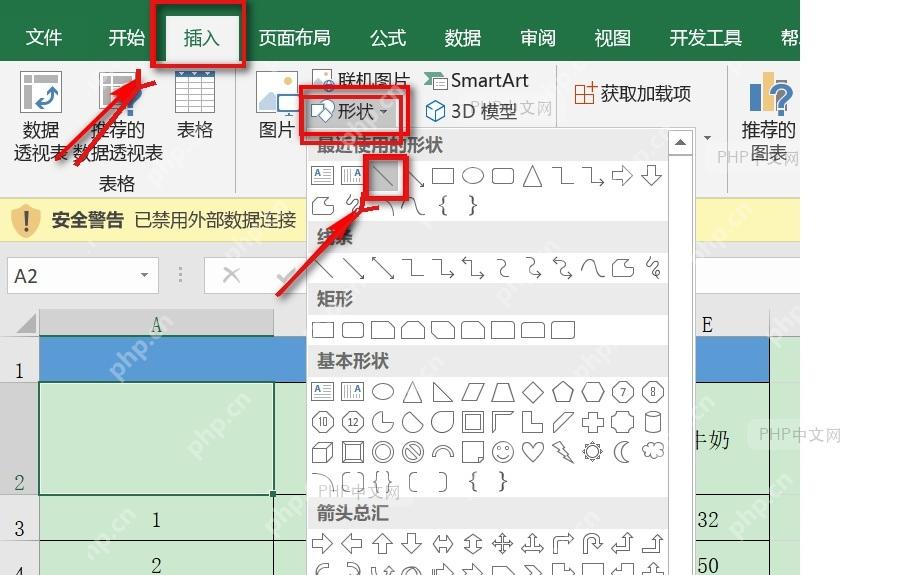Open the SmartArt graphic dialog
The image size is (920, 575).
[477, 80]
